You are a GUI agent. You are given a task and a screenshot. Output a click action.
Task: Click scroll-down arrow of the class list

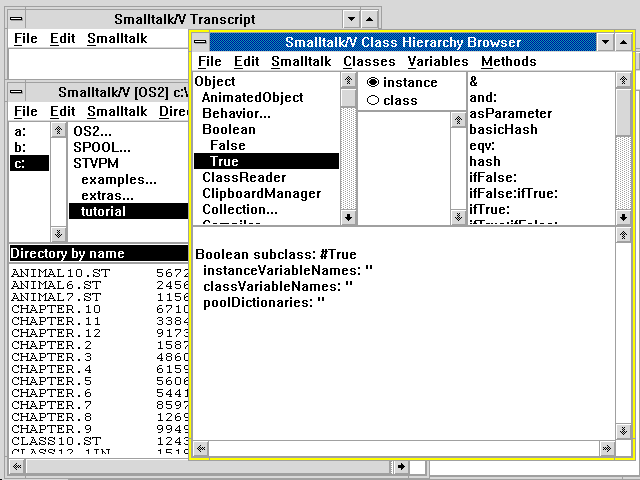348,217
